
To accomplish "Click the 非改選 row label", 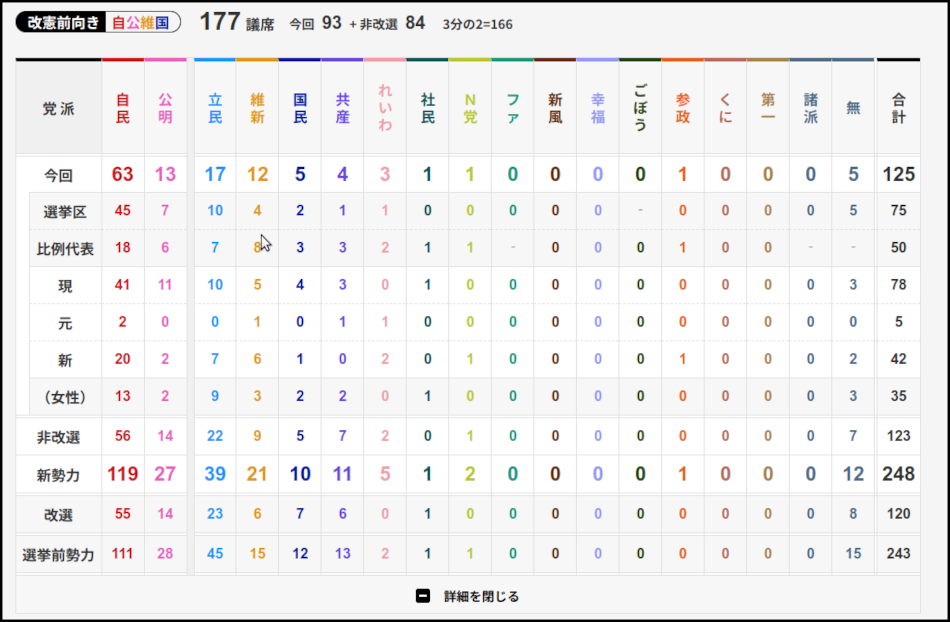I will coord(59,437).
